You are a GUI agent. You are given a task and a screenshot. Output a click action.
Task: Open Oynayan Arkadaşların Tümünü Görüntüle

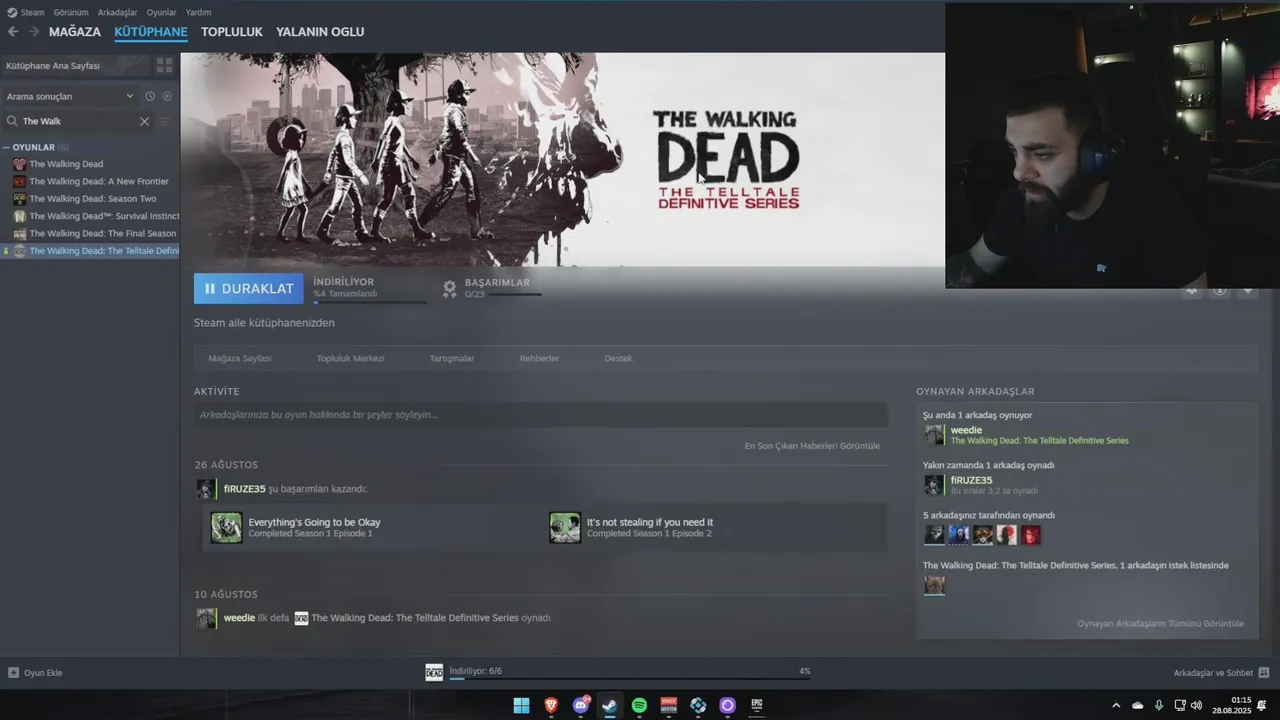(x=1160, y=624)
